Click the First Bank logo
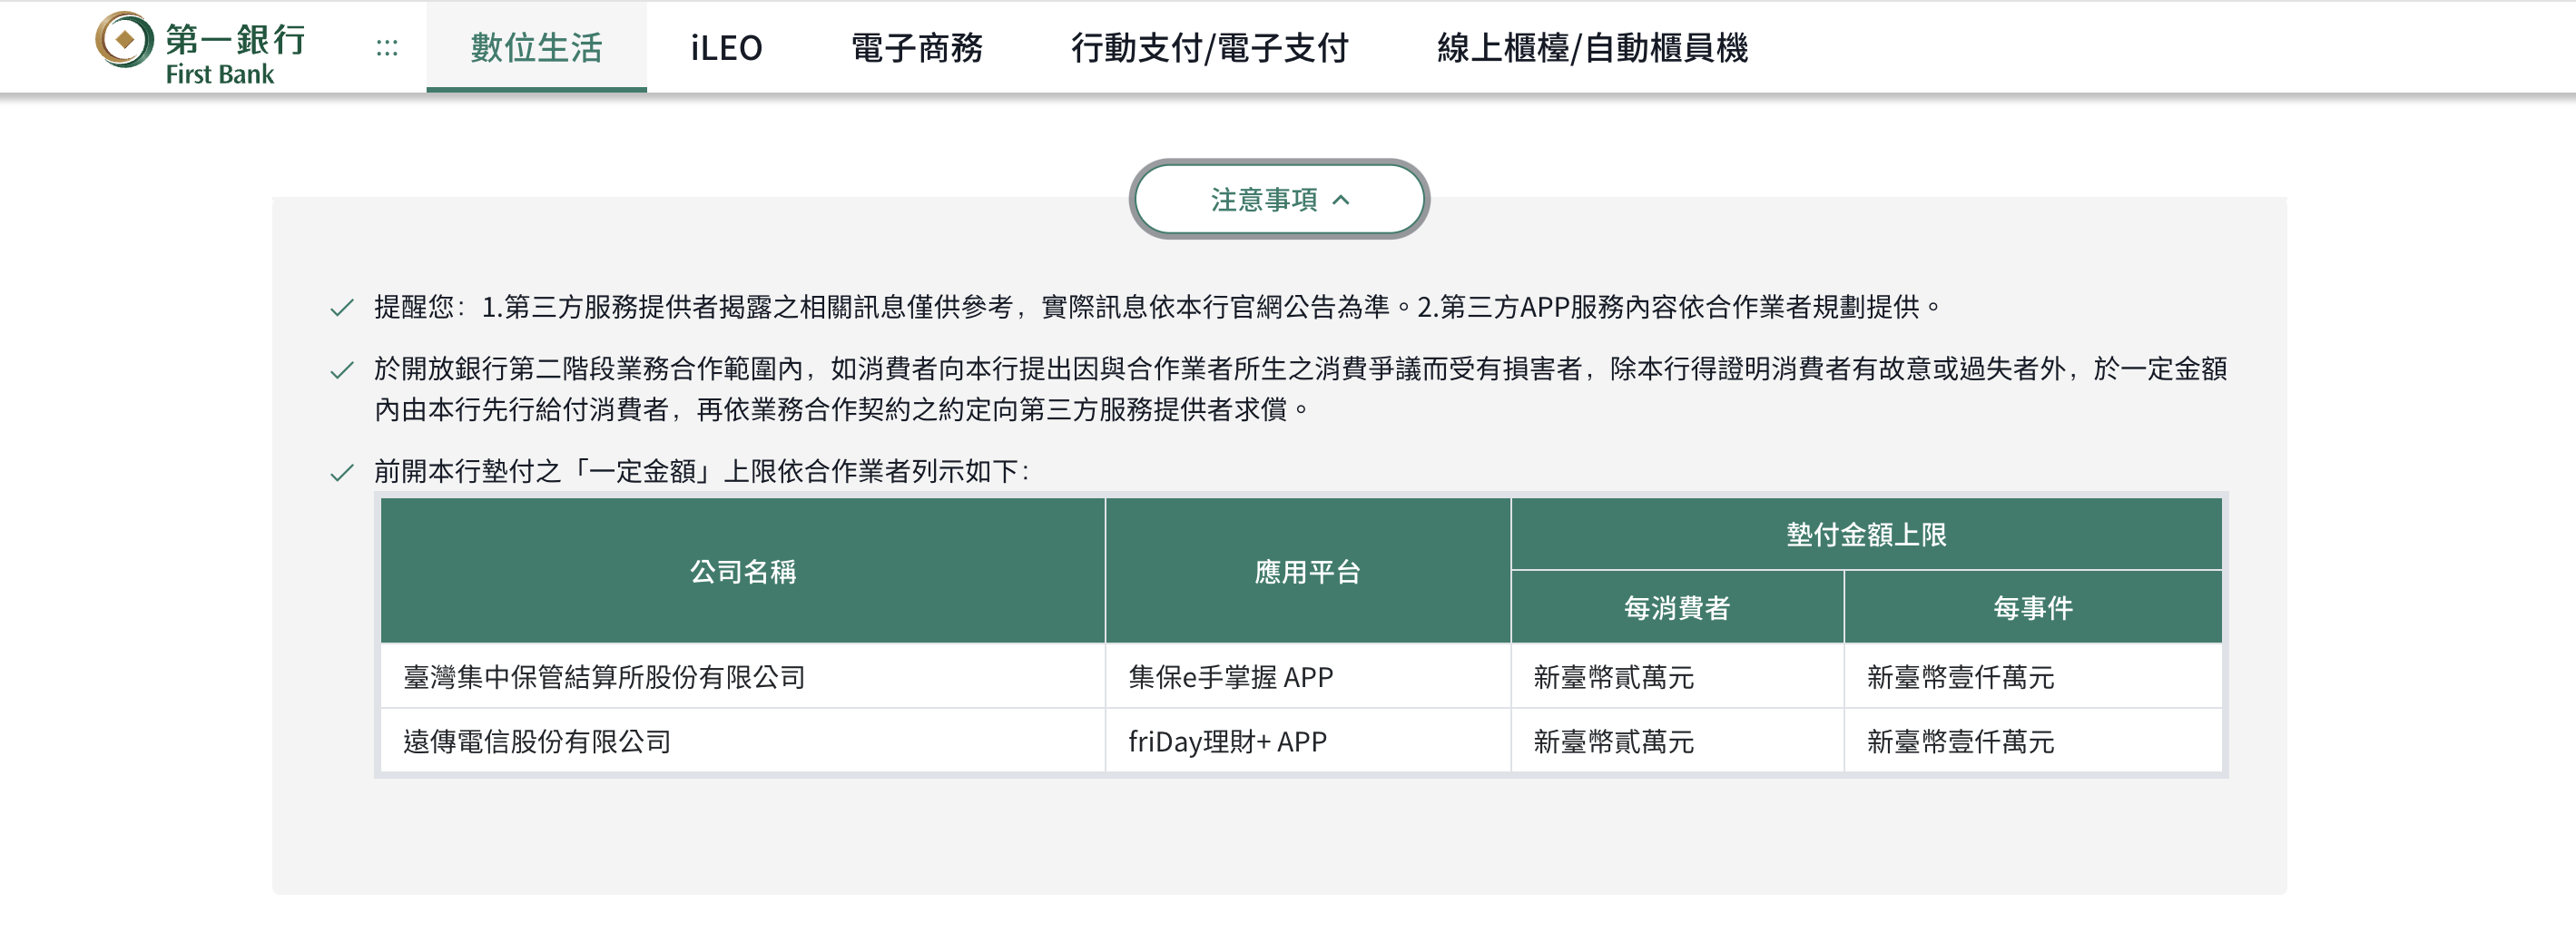Image resolution: width=2576 pixels, height=933 pixels. click(x=200, y=48)
